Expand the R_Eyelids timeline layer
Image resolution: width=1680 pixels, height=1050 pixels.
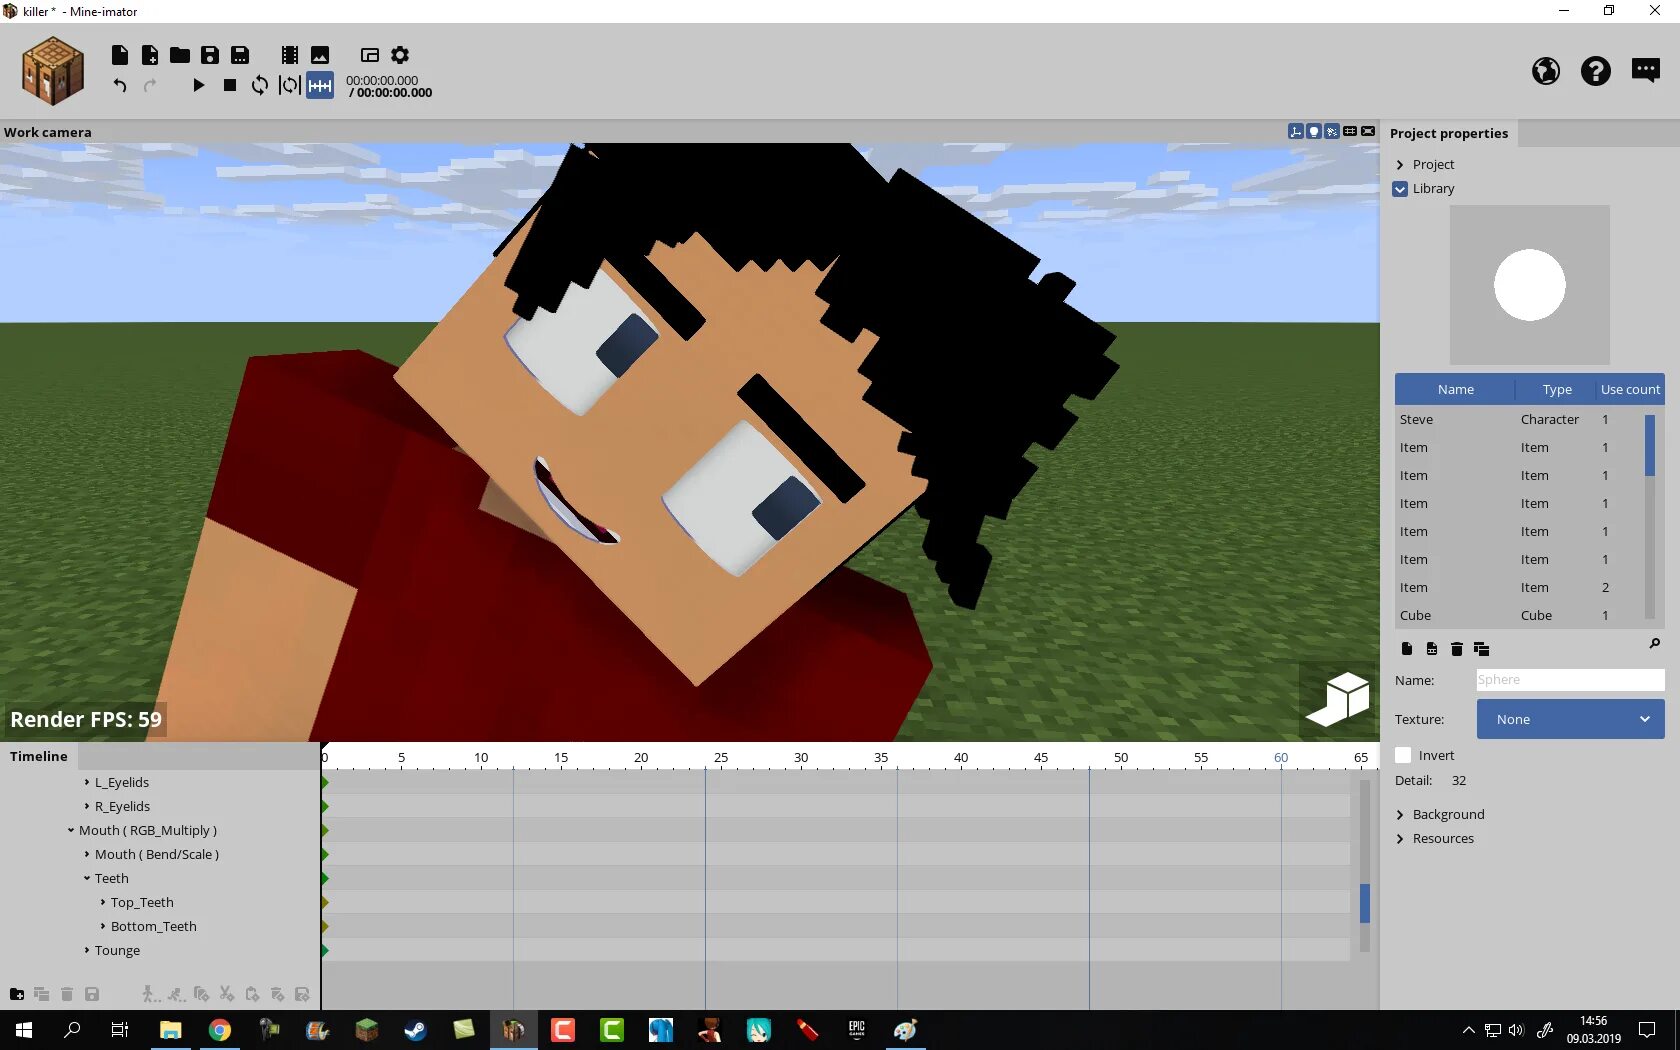(87, 806)
